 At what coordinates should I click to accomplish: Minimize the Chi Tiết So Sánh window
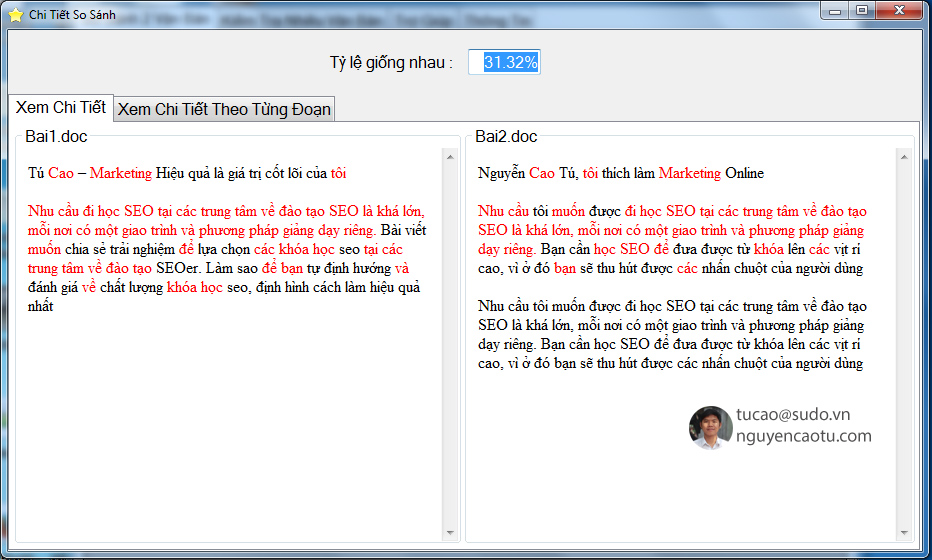[836, 9]
